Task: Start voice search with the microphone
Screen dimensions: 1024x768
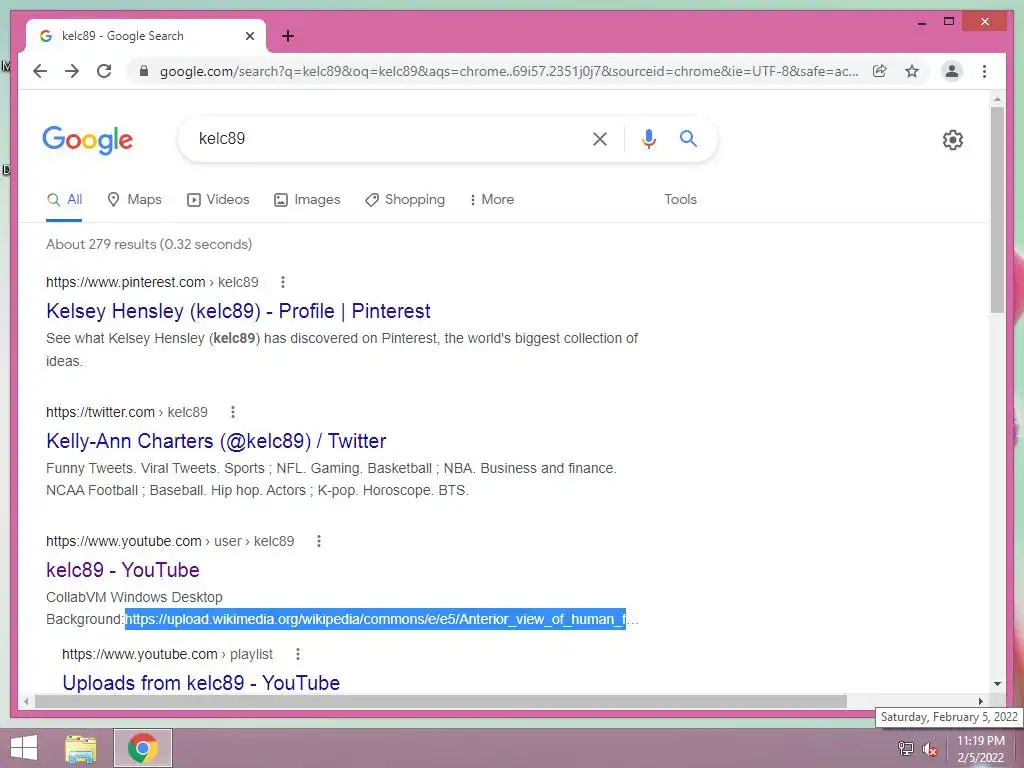Action: pos(648,138)
